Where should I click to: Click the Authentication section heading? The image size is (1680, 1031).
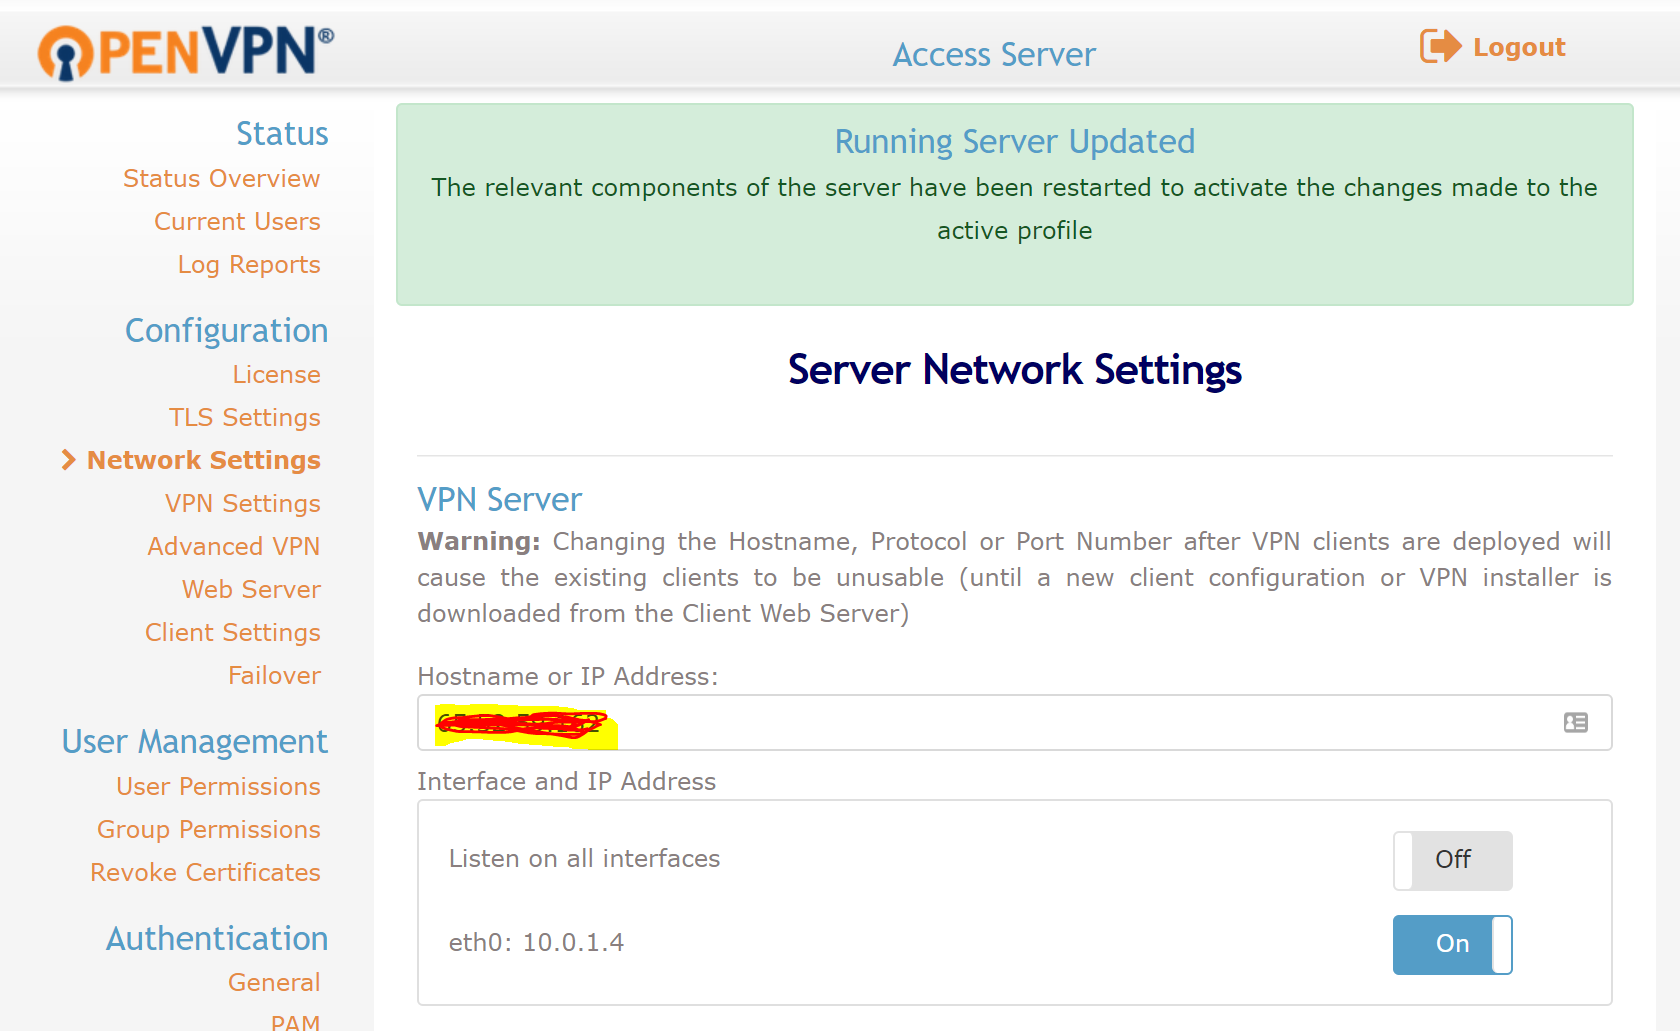[x=218, y=938]
